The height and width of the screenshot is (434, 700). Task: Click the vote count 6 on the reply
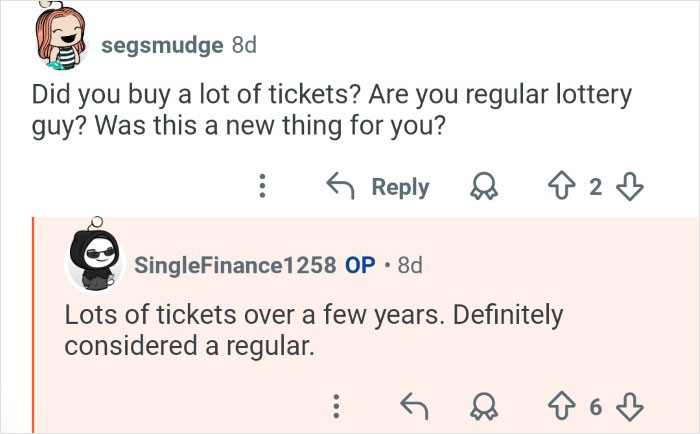[594, 406]
